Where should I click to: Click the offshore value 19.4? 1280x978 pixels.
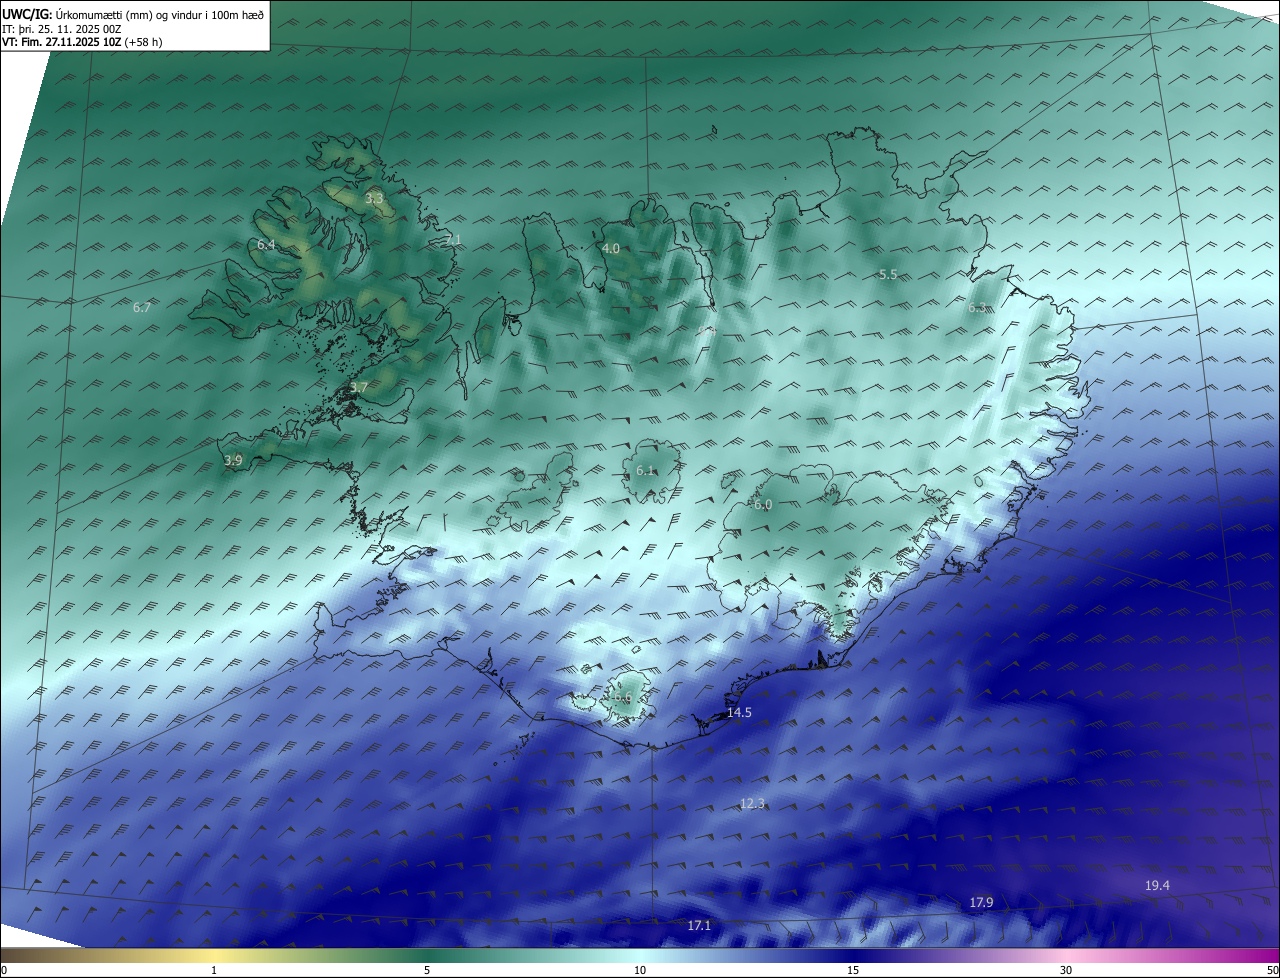pyautogui.click(x=1157, y=885)
